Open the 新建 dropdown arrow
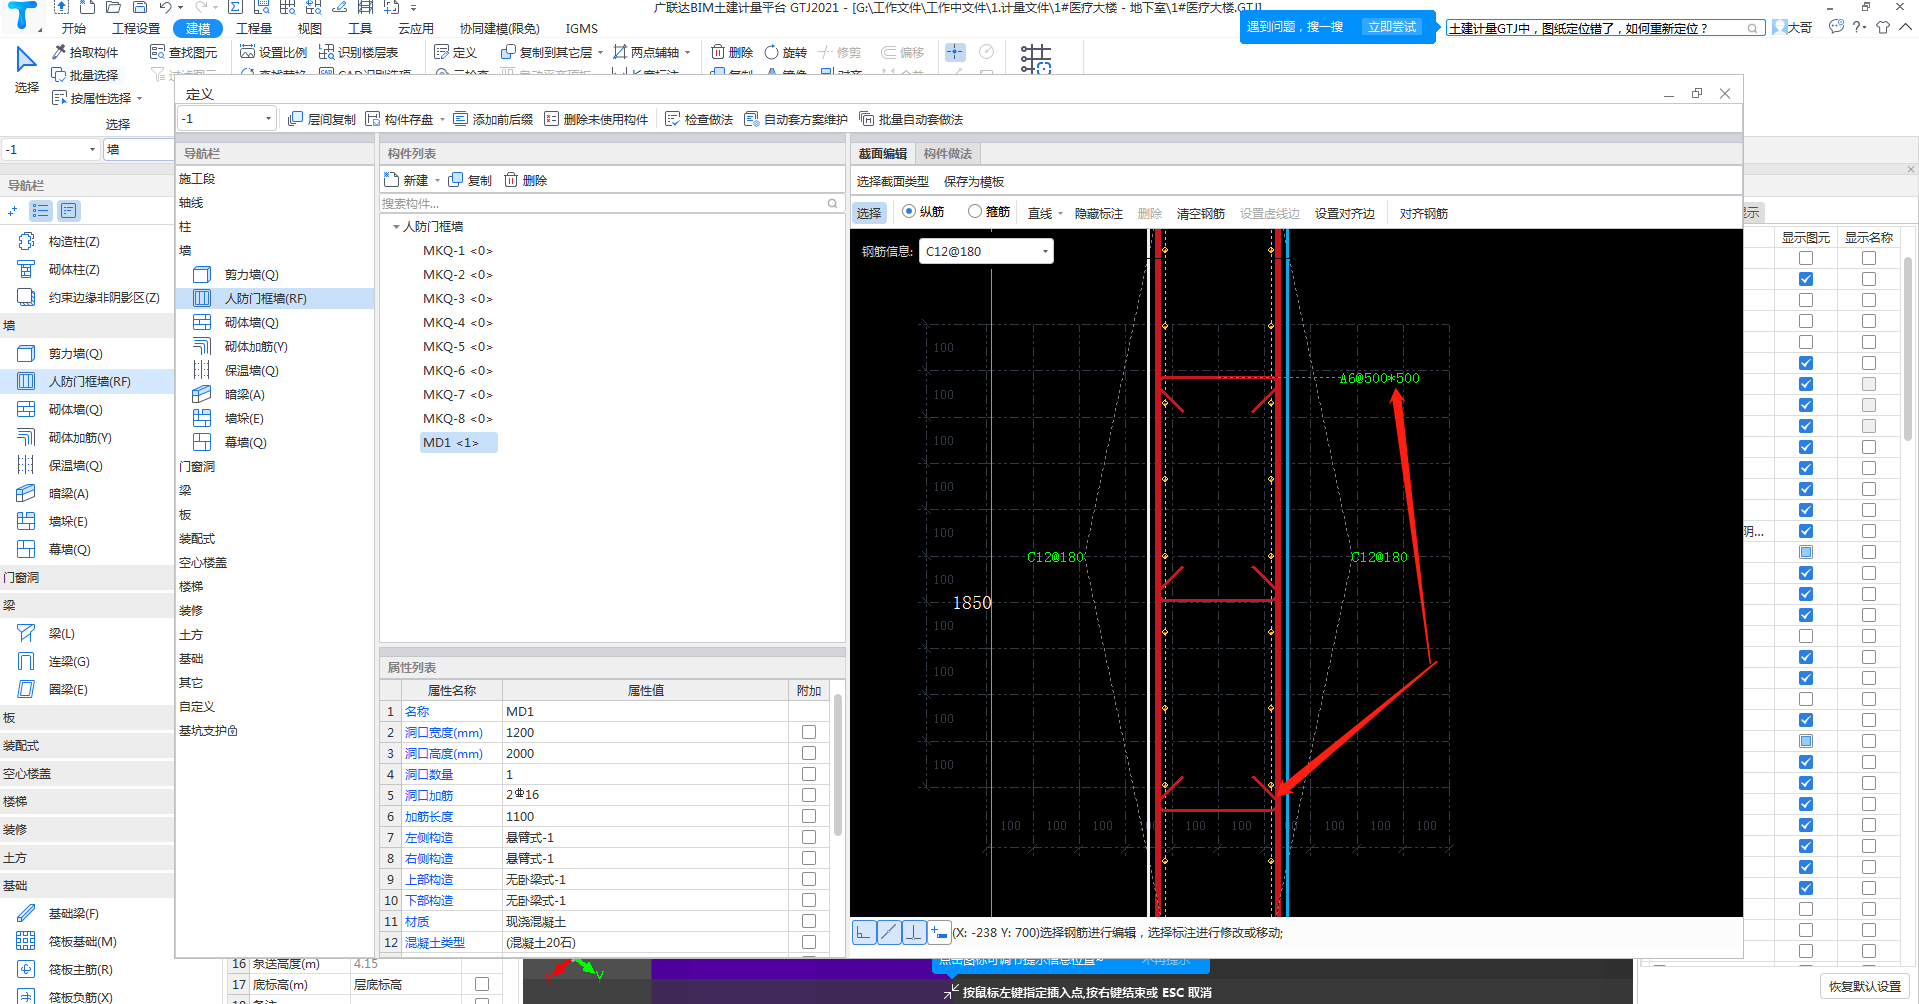Image resolution: width=1919 pixels, height=1004 pixels. (x=437, y=180)
